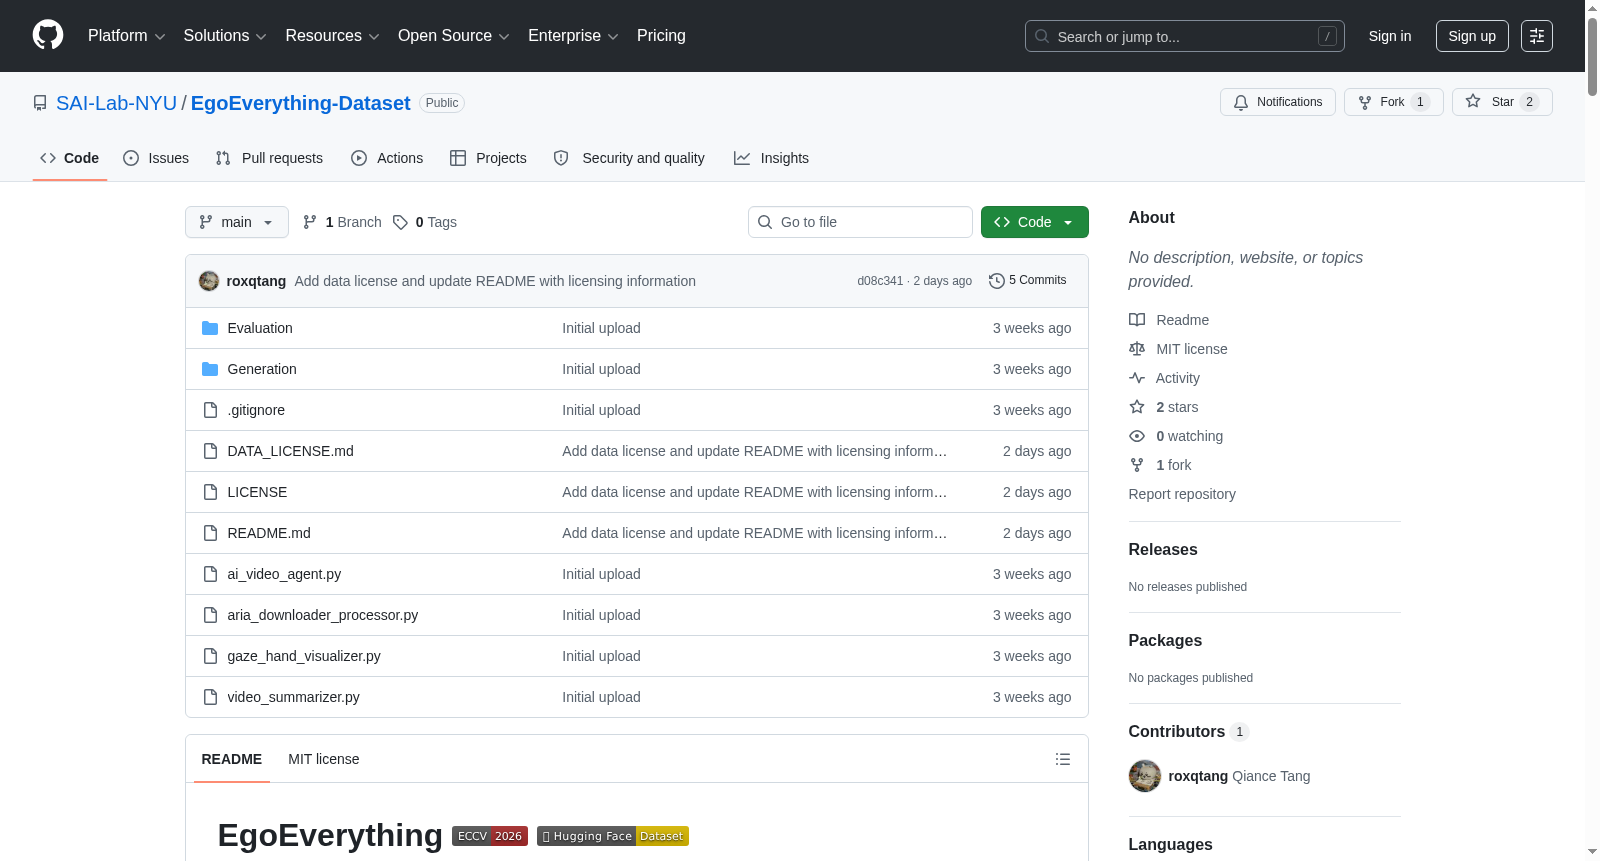Click the file icon next to video_summarizer.py
1600x861 pixels.
coord(210,697)
